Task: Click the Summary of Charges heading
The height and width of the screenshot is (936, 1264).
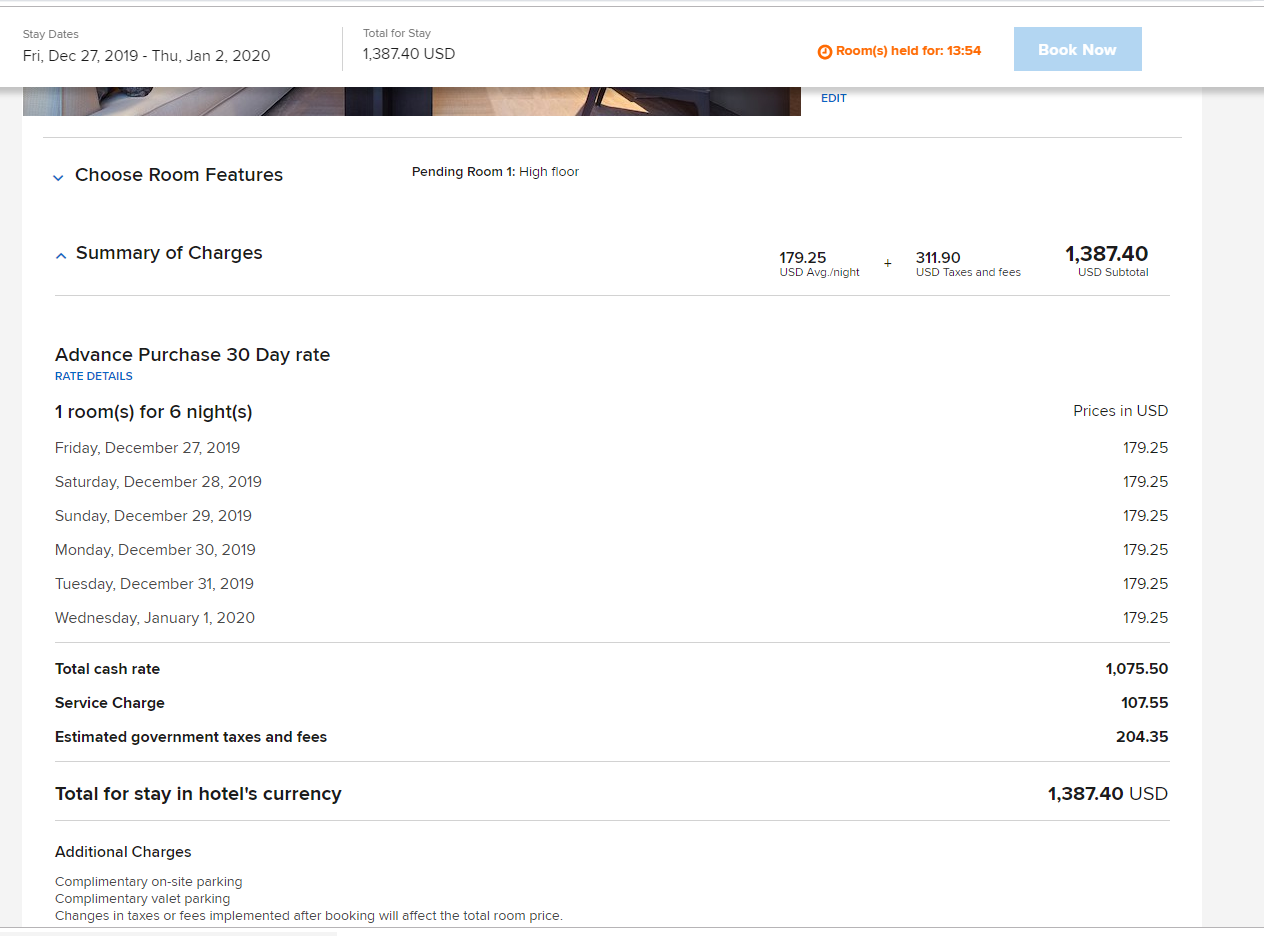Action: coord(169,253)
